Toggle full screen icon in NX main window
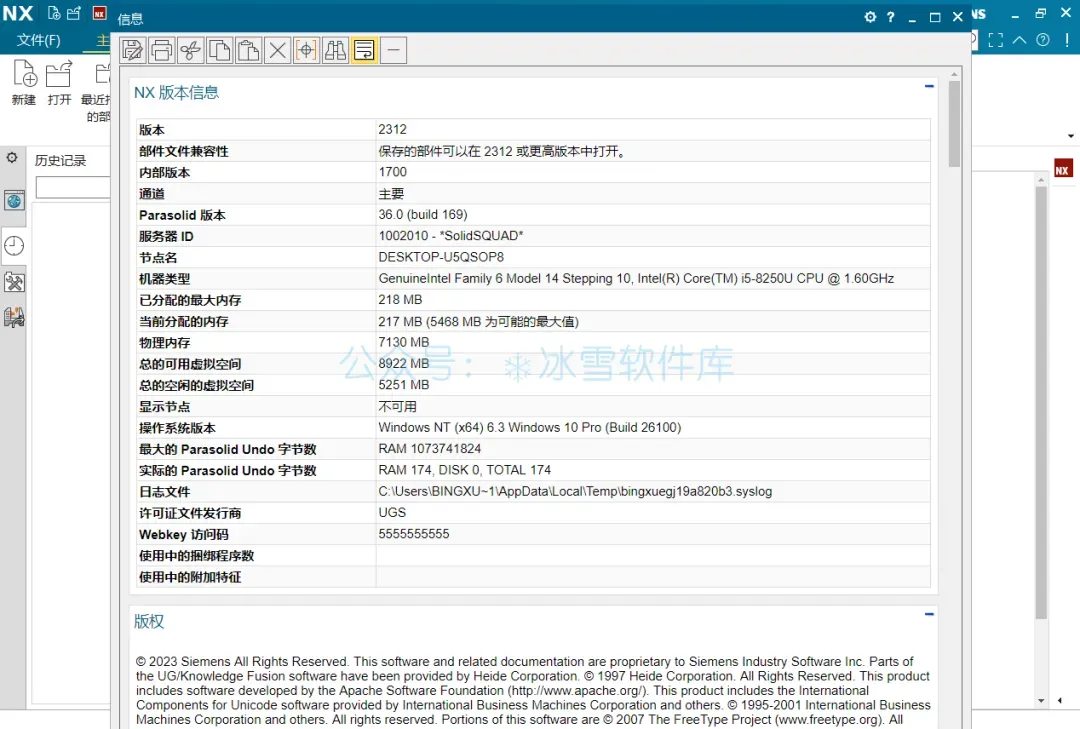1080x729 pixels. point(995,40)
